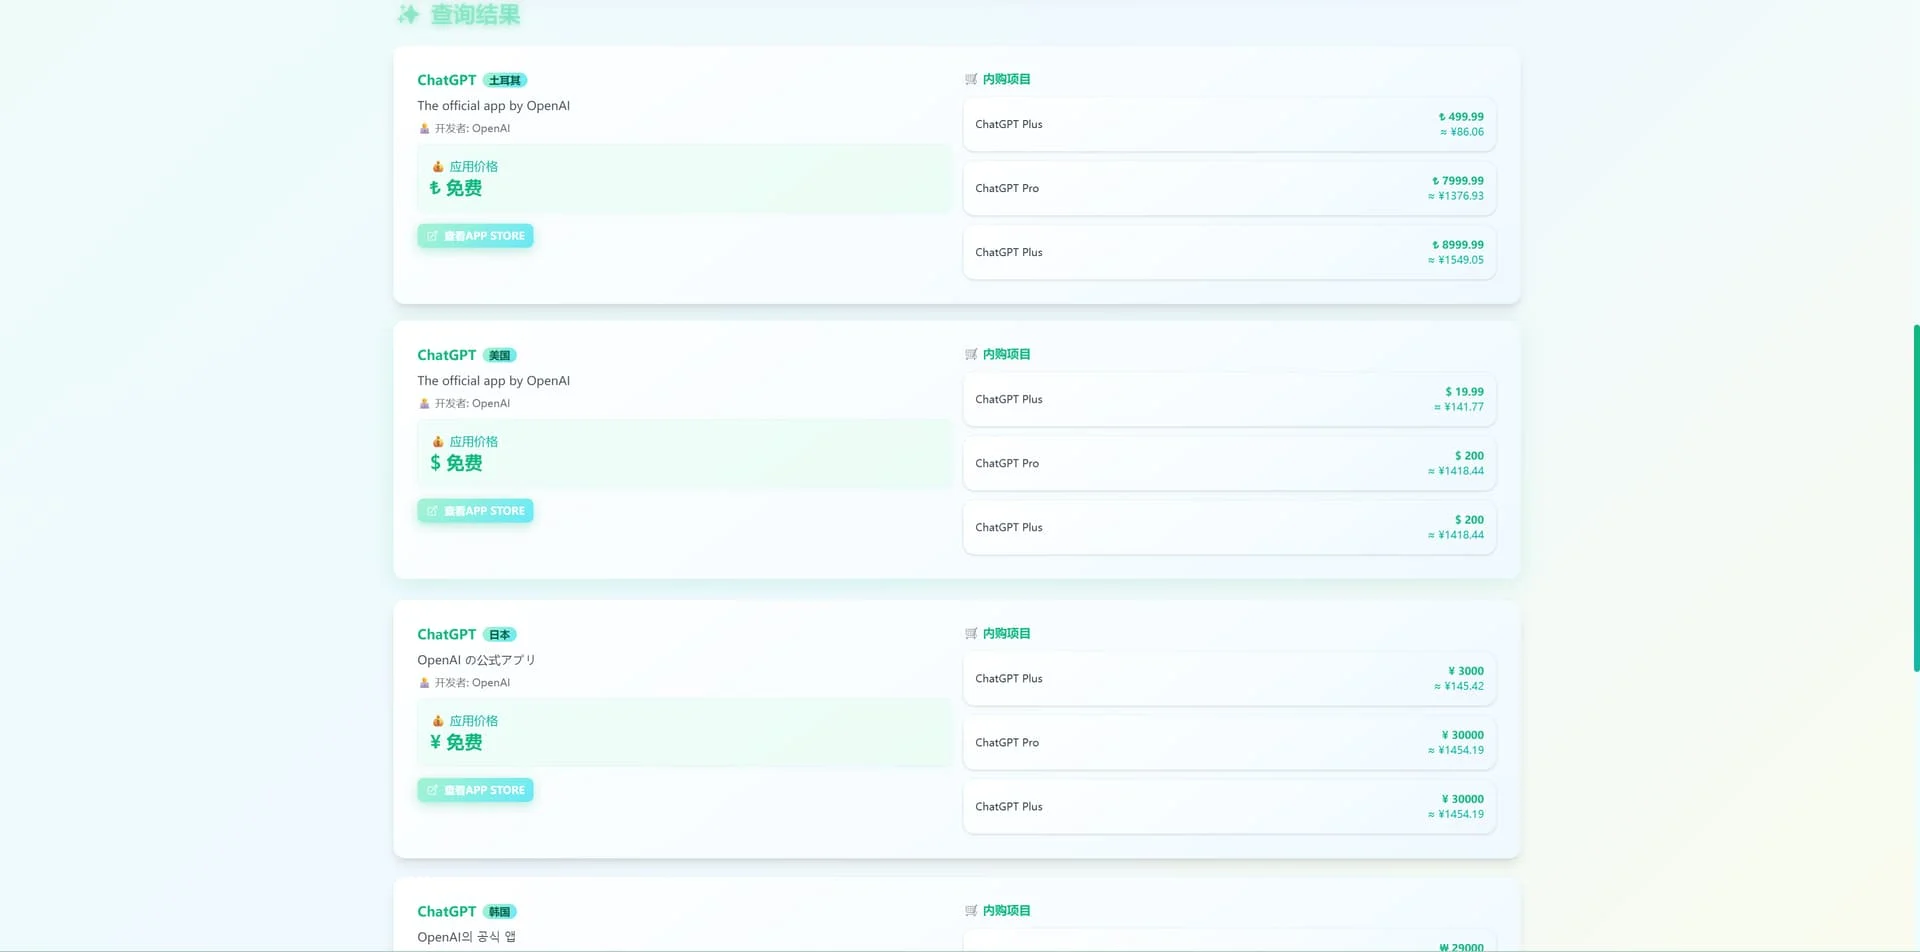
Task: Click the developer person icon in 土耳其 card
Action: click(424, 128)
